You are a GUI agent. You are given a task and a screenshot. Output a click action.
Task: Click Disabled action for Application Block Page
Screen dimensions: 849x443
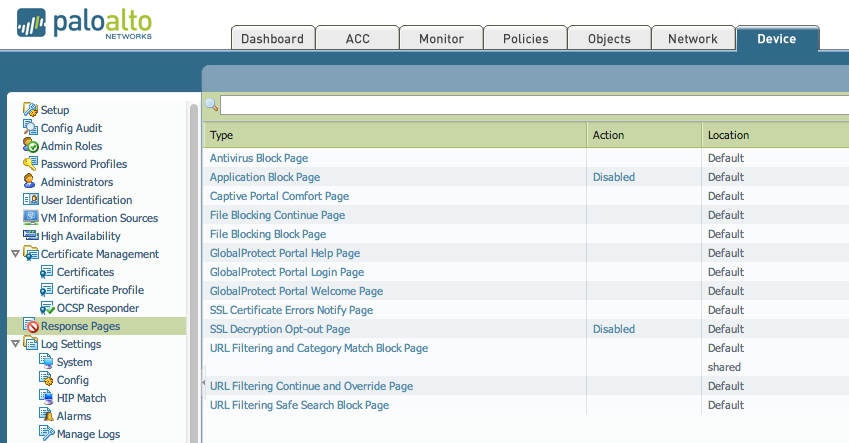click(613, 177)
